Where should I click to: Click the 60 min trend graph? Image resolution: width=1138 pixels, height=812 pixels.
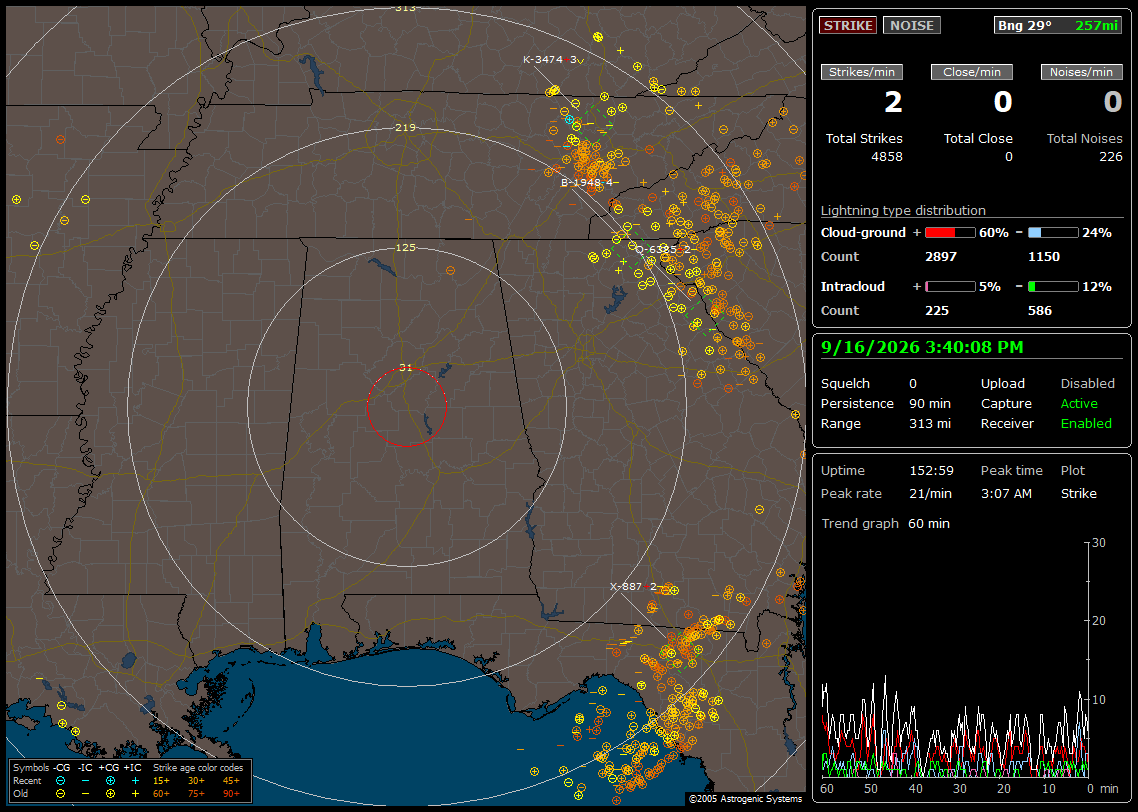point(956,658)
